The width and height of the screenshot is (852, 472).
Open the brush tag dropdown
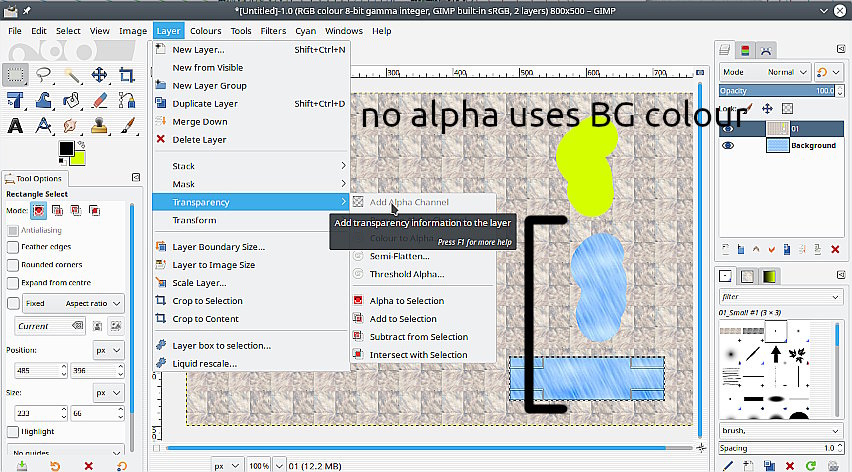780,430
